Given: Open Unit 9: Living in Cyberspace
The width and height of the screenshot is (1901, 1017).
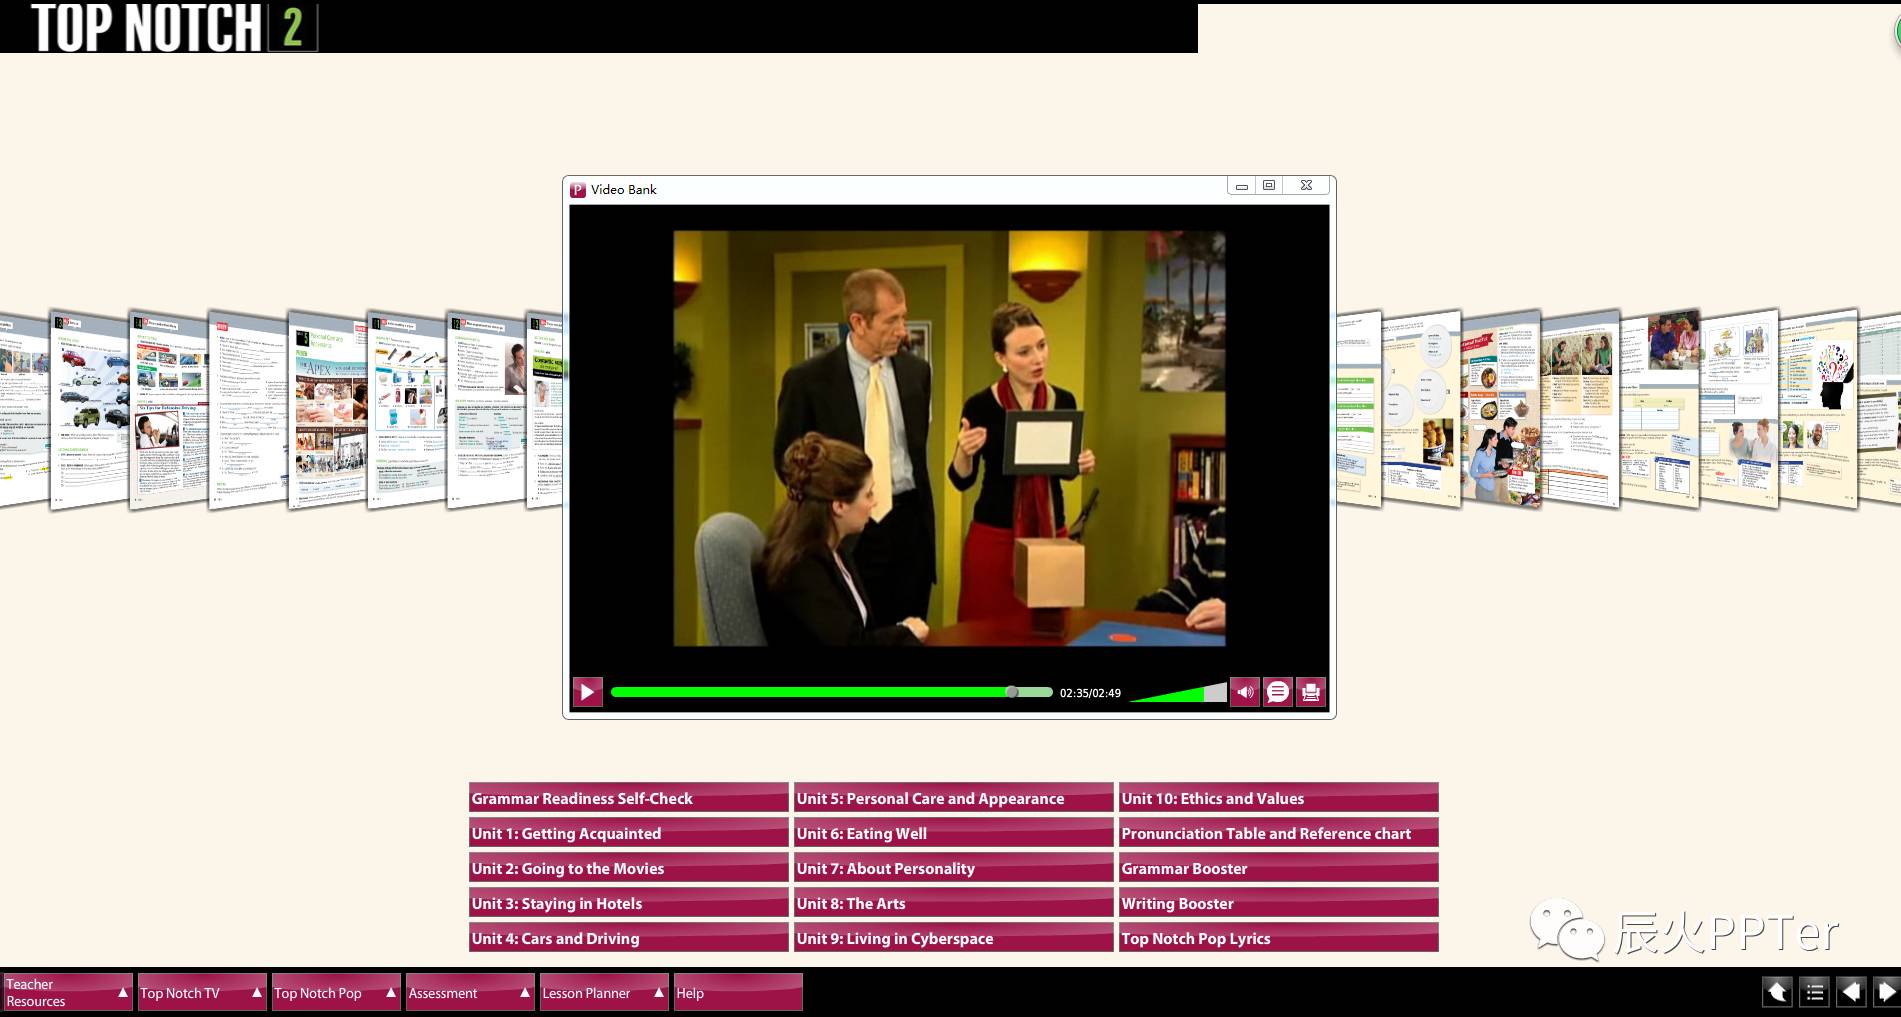Looking at the screenshot, I should click(953, 938).
